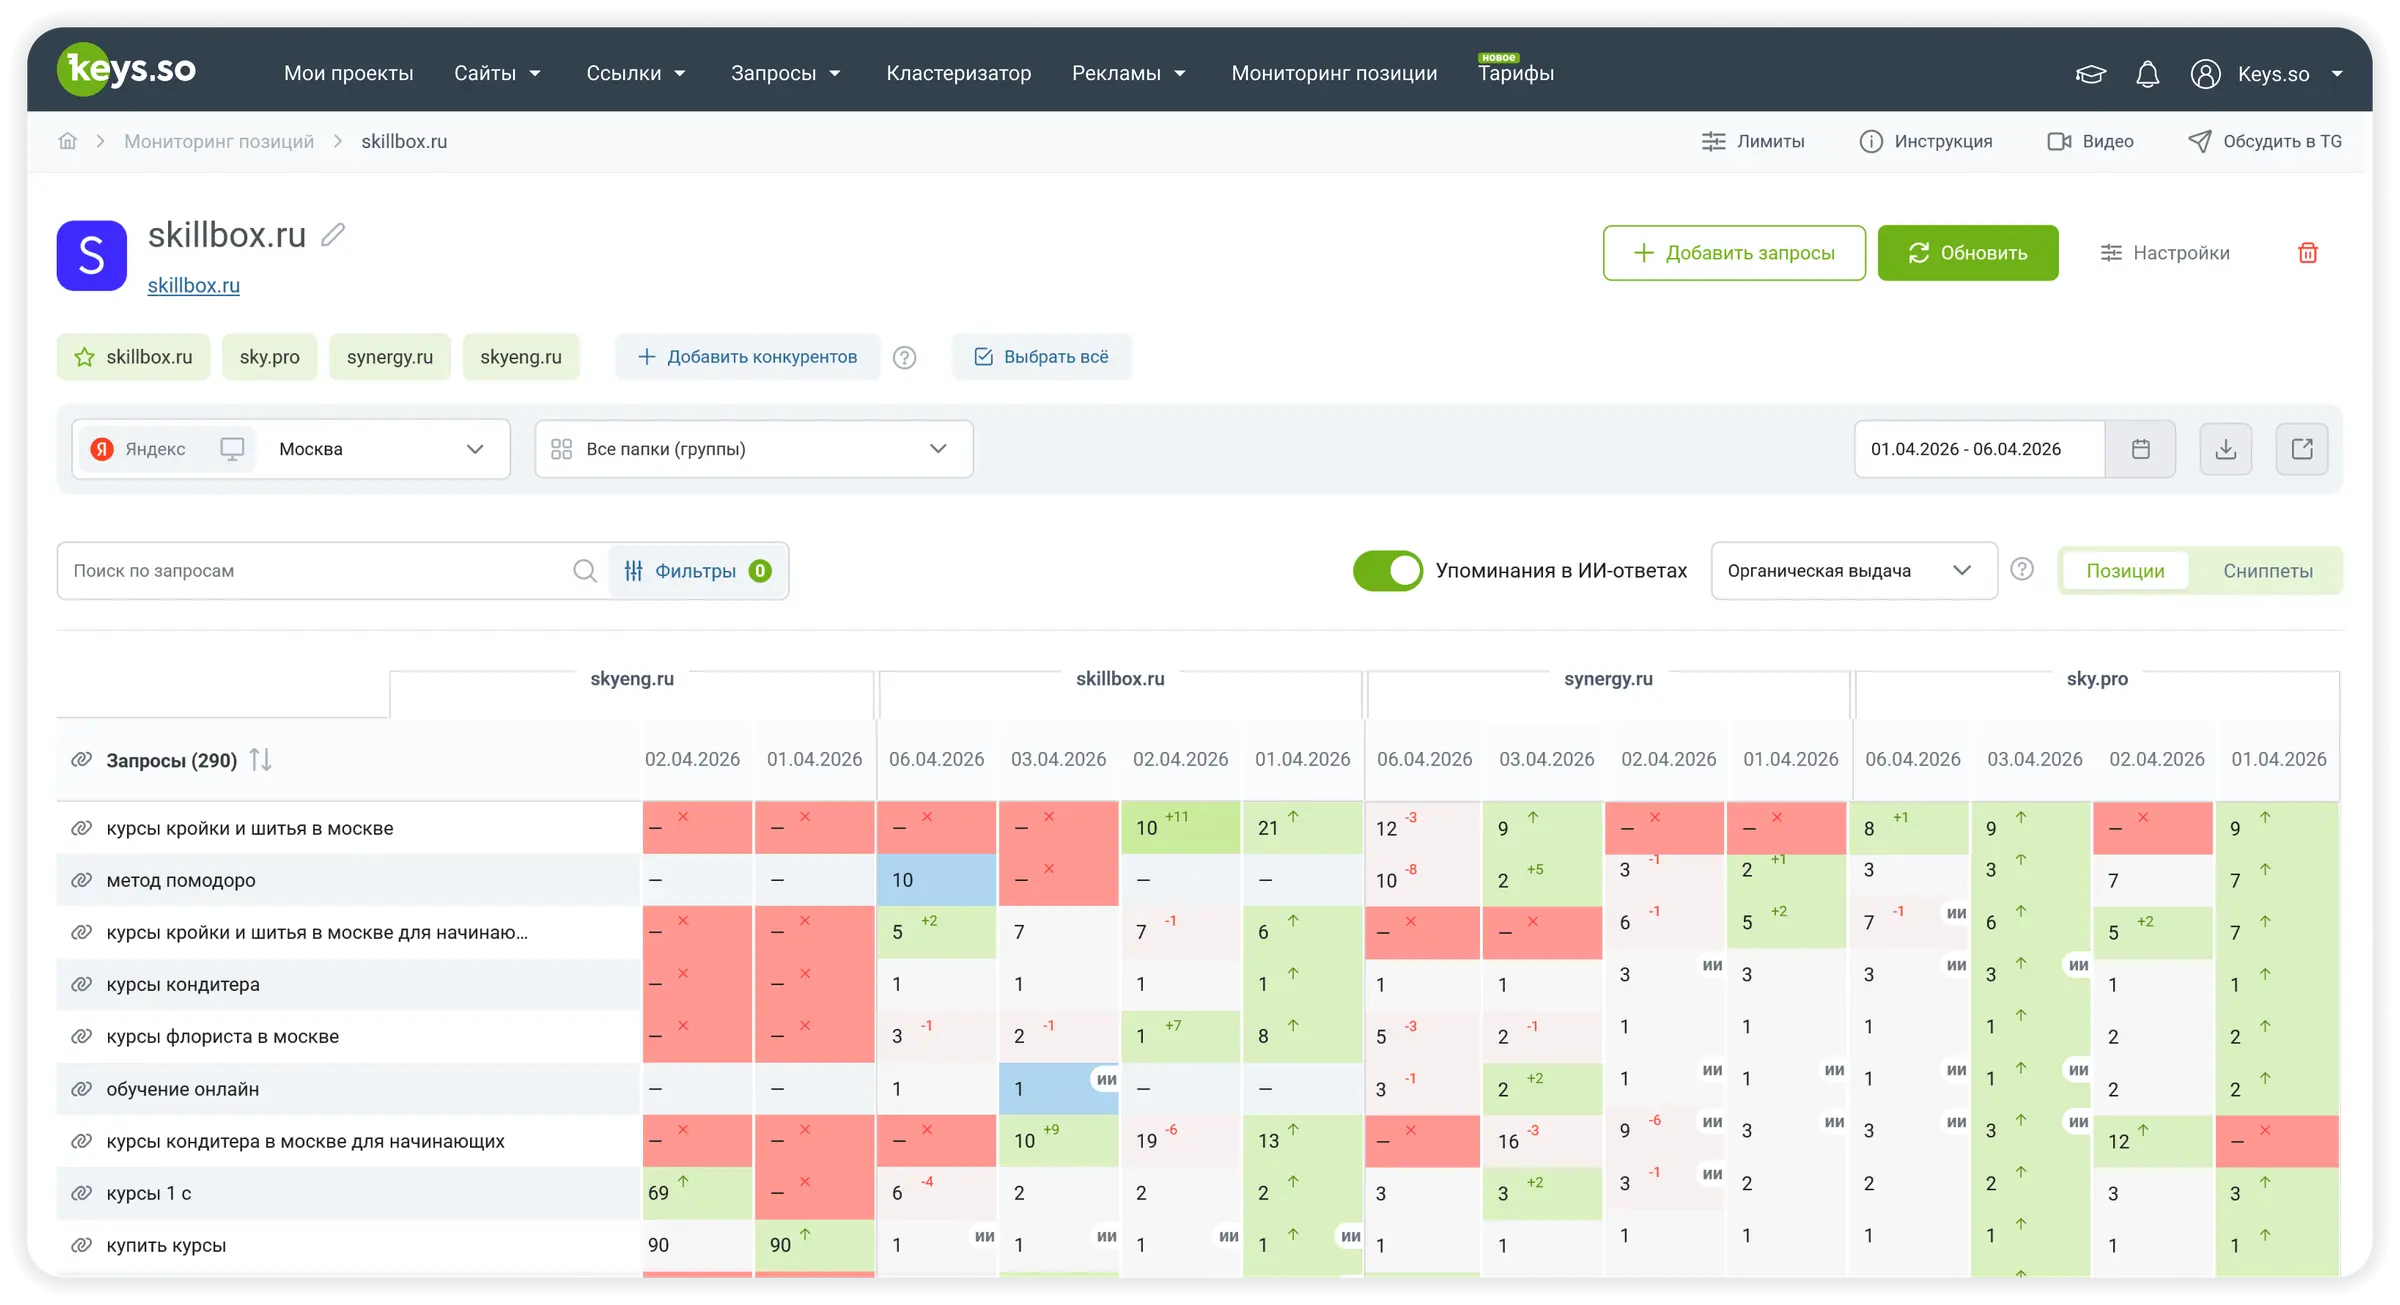
Task: Open help for organic results dropdown
Action: pyautogui.click(x=2021, y=570)
